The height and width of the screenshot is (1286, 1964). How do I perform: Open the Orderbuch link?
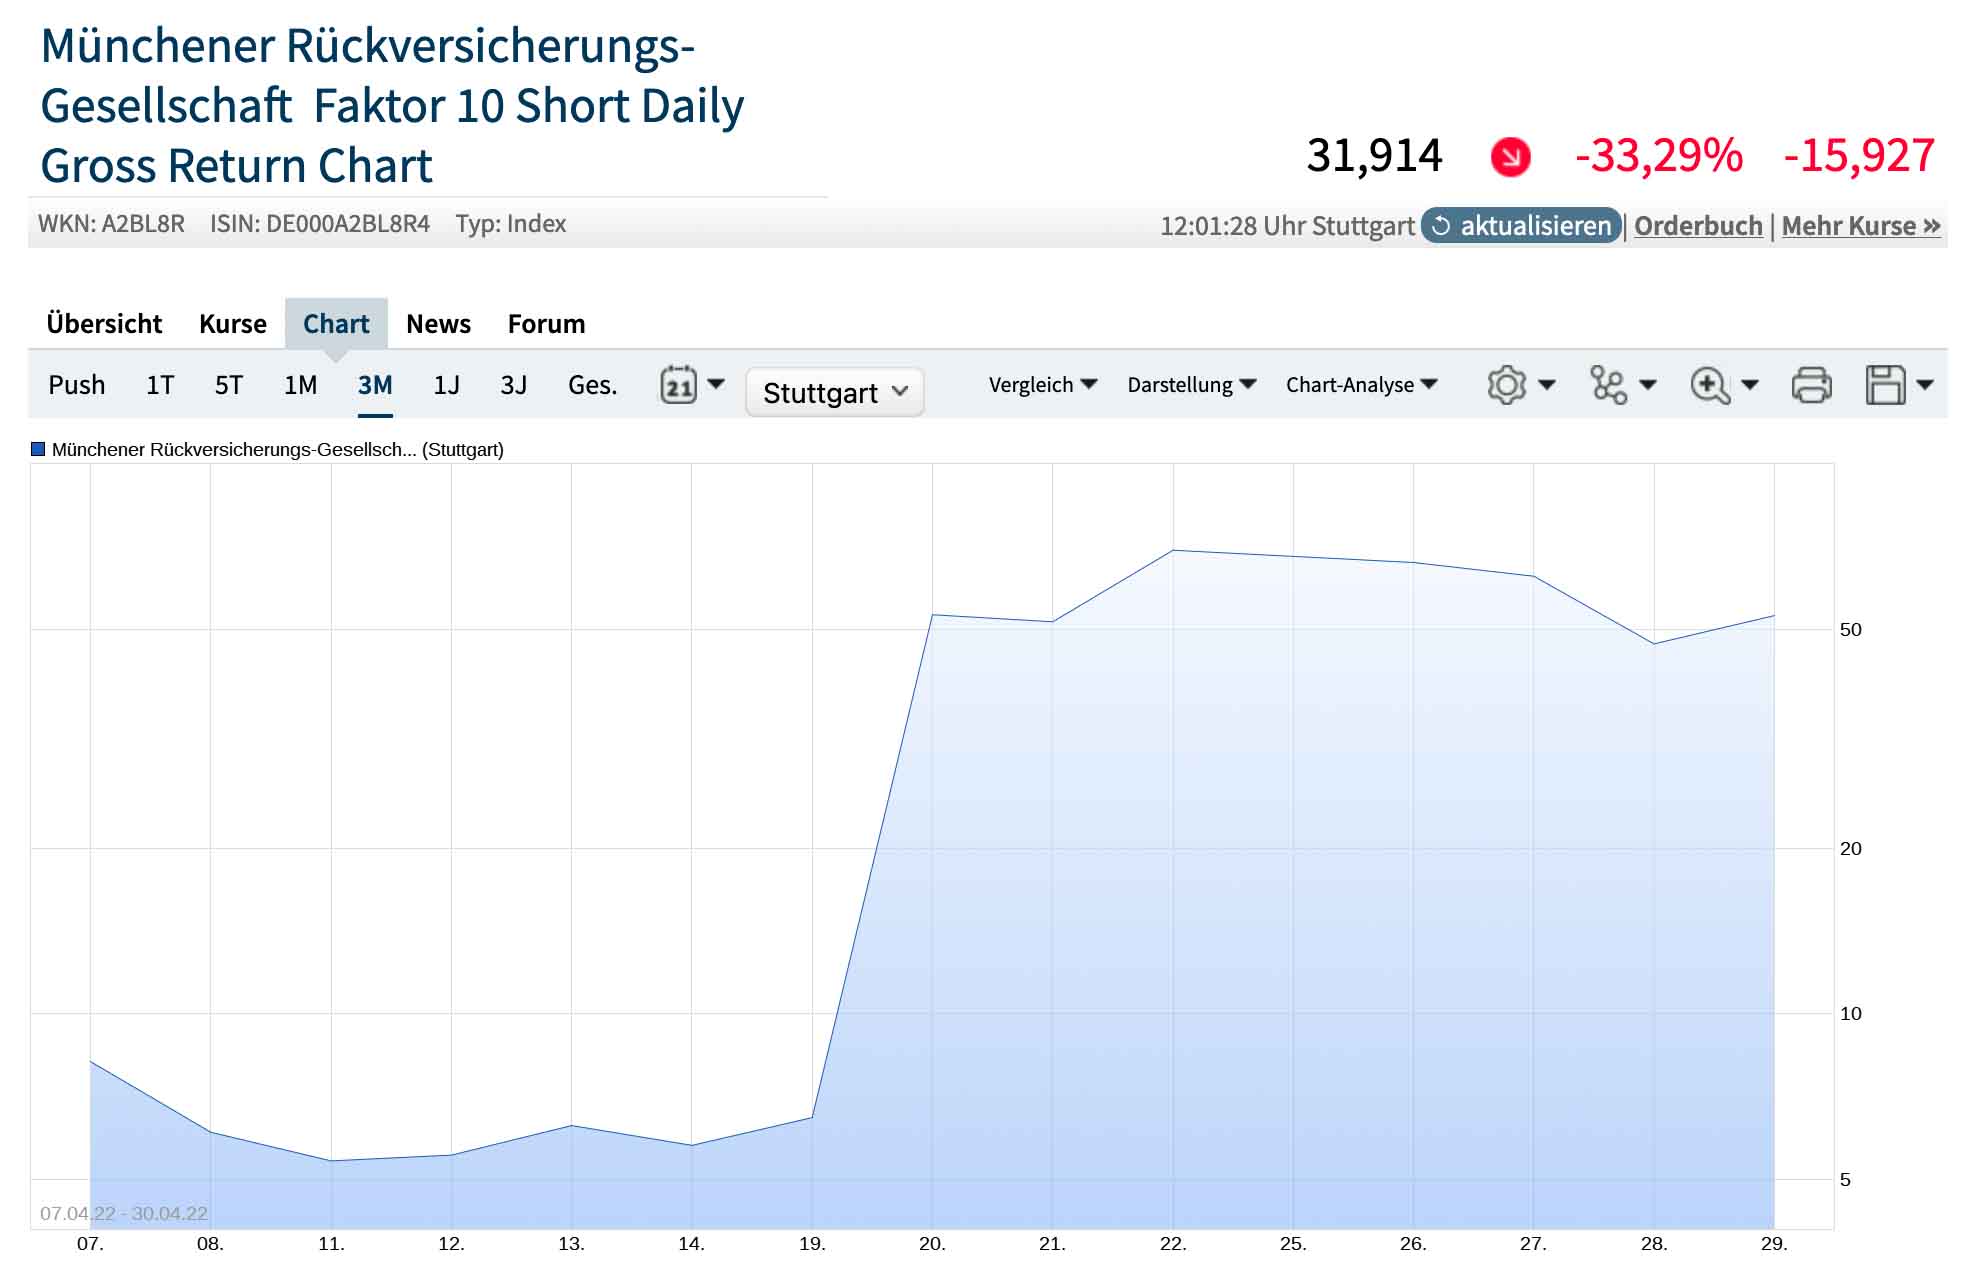1698,226
